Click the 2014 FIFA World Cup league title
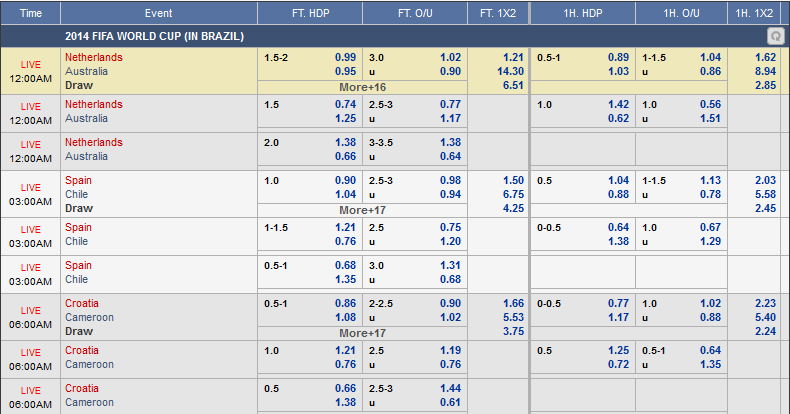The image size is (790, 414). click(154, 36)
